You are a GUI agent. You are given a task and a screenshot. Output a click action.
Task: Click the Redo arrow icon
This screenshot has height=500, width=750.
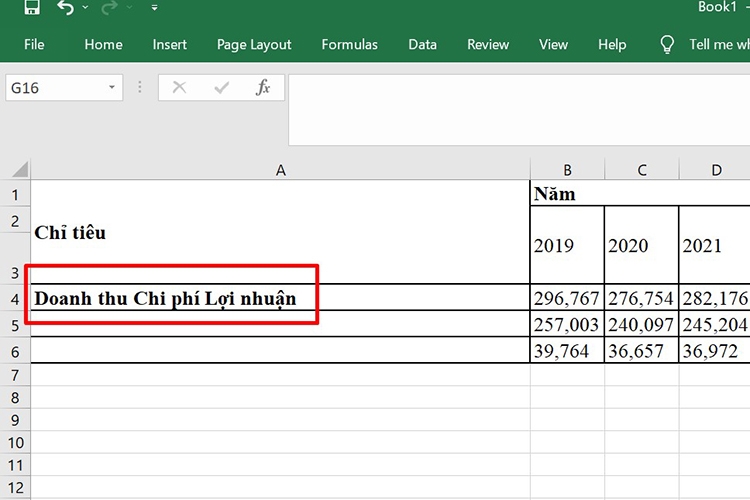coord(109,7)
